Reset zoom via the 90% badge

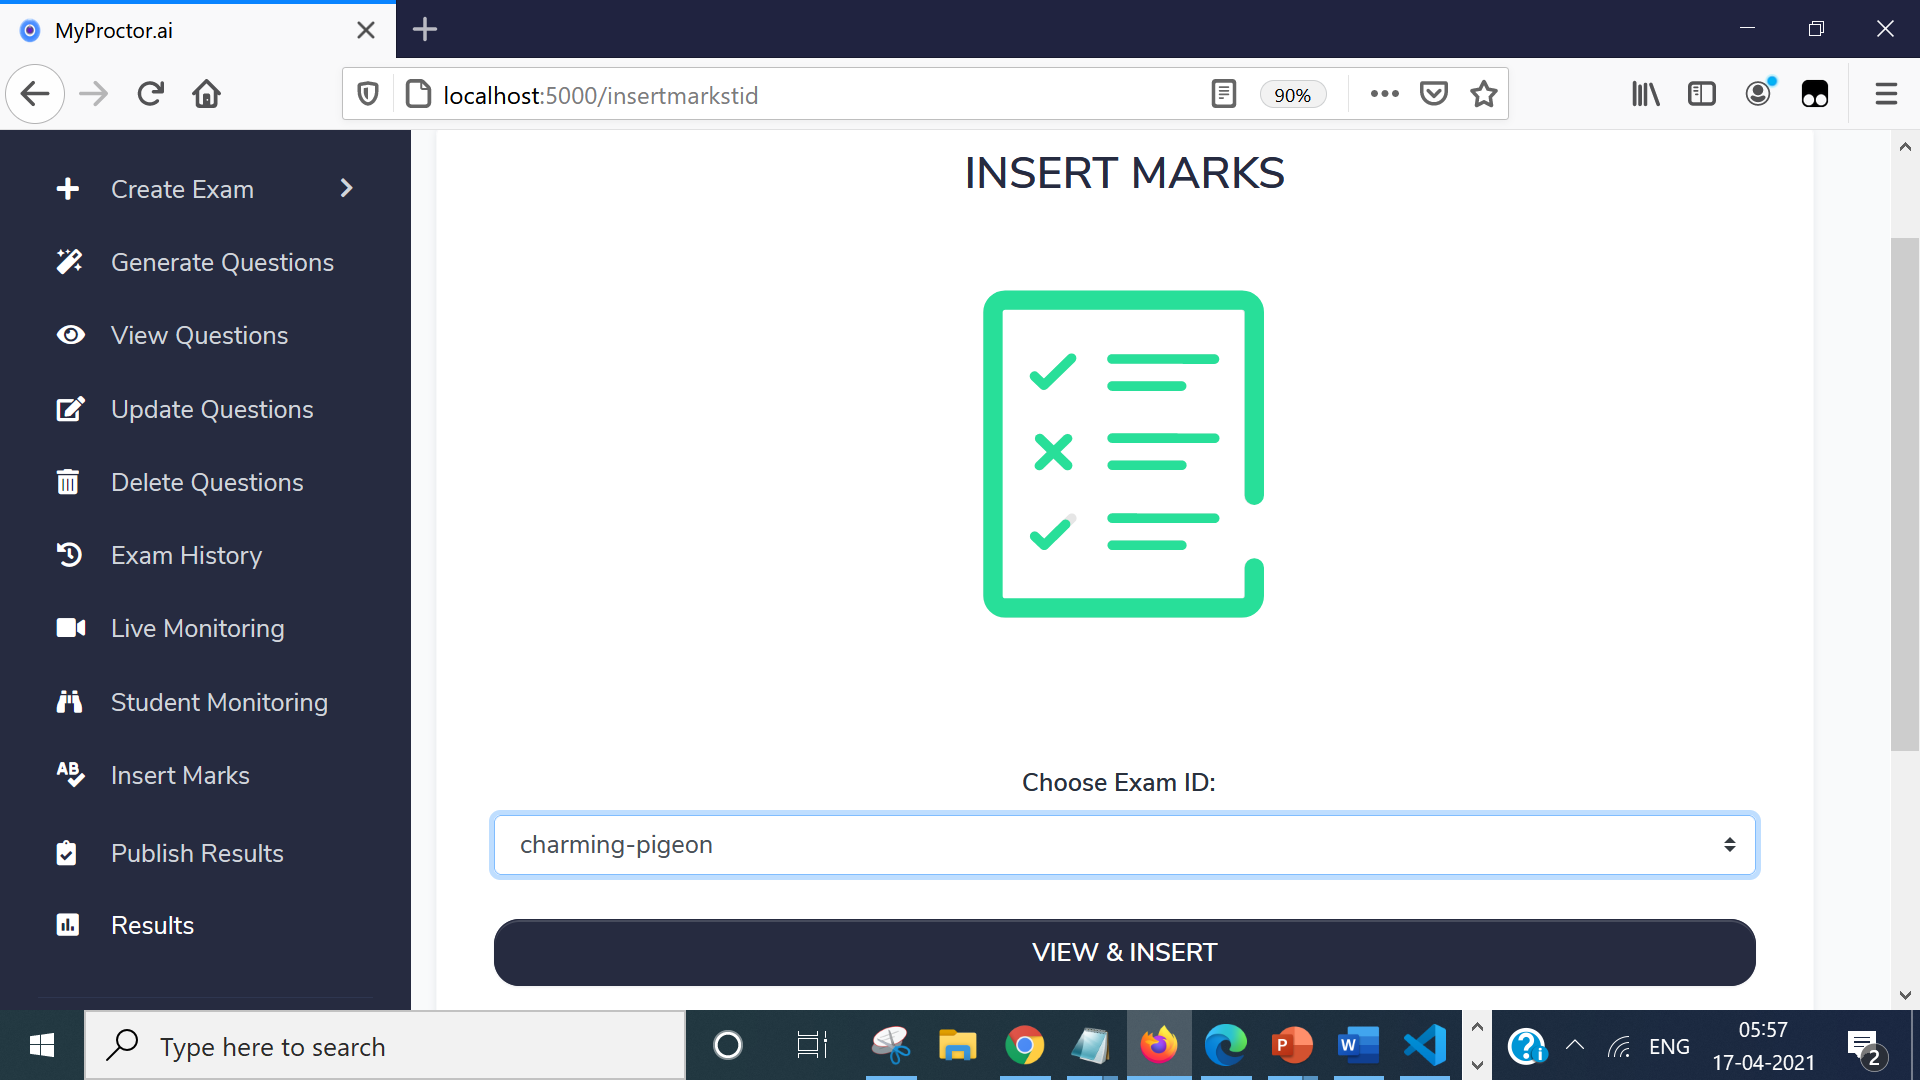1292,95
